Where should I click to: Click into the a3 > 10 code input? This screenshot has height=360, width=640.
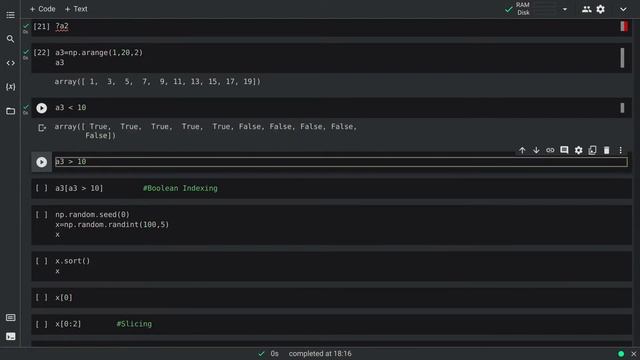click(341, 162)
